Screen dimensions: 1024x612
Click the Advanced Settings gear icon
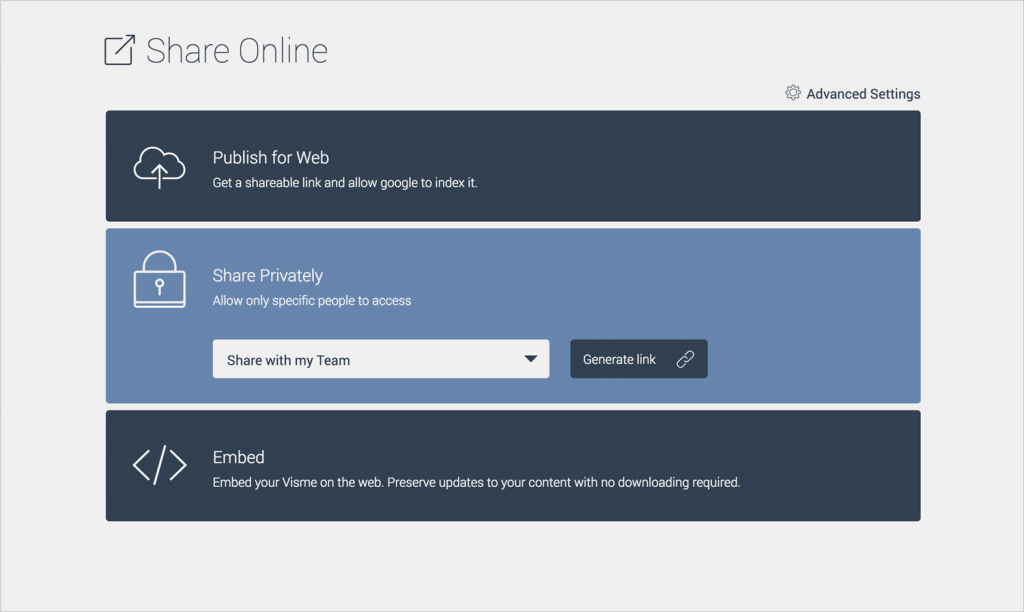pos(793,93)
